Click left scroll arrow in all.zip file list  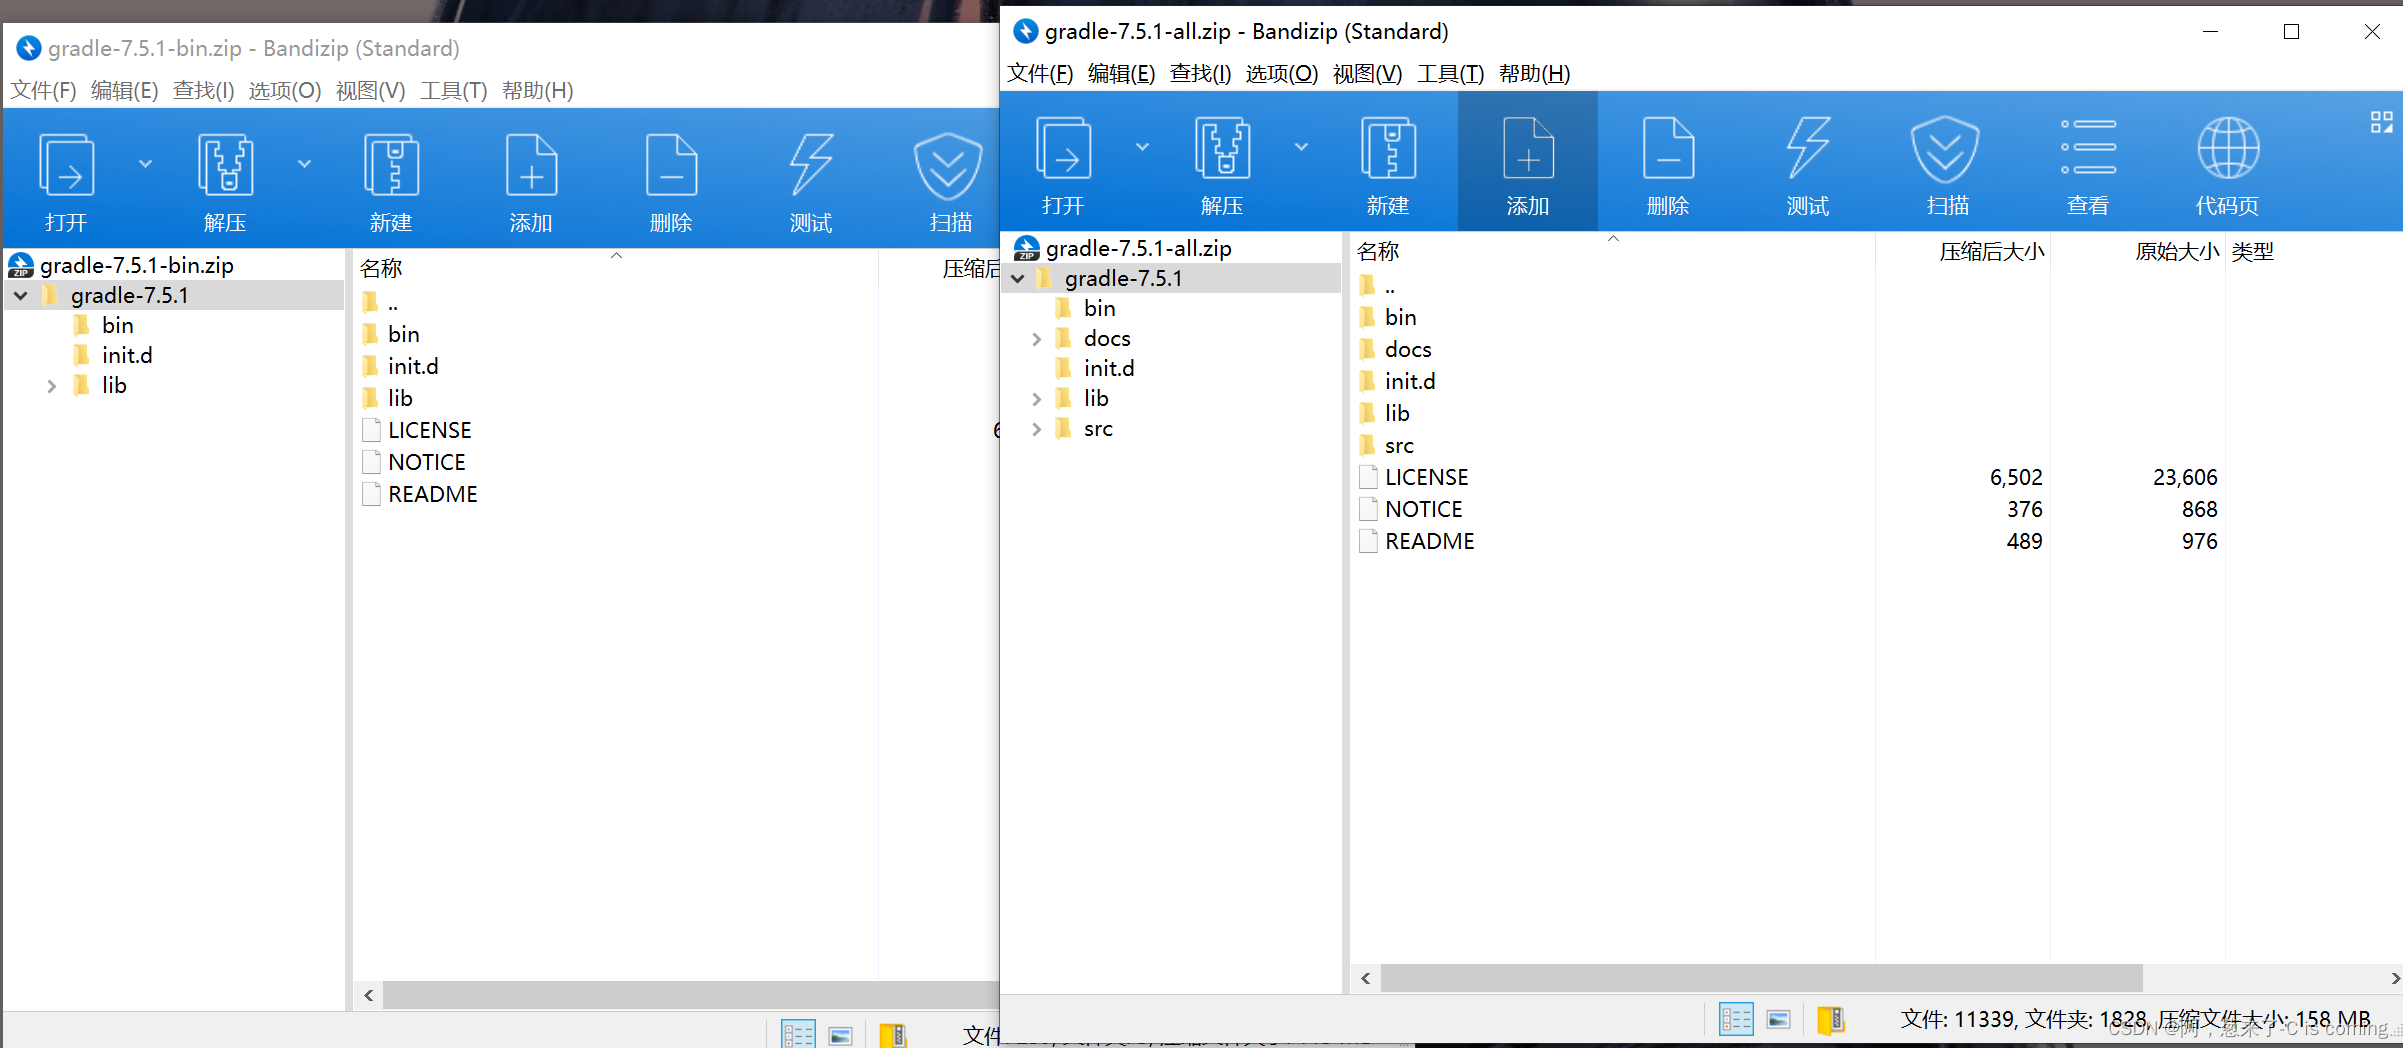1366,978
